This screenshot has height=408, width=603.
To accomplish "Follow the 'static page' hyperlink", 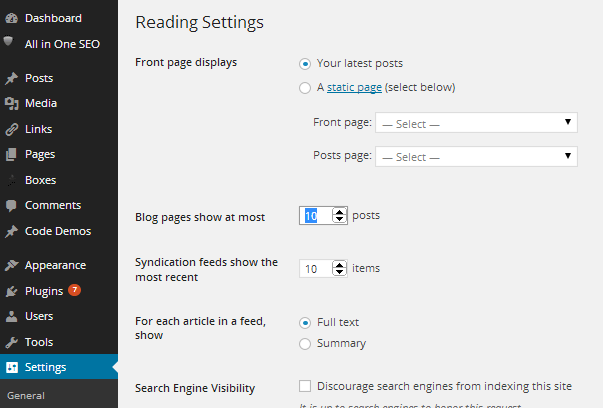I will 354,88.
